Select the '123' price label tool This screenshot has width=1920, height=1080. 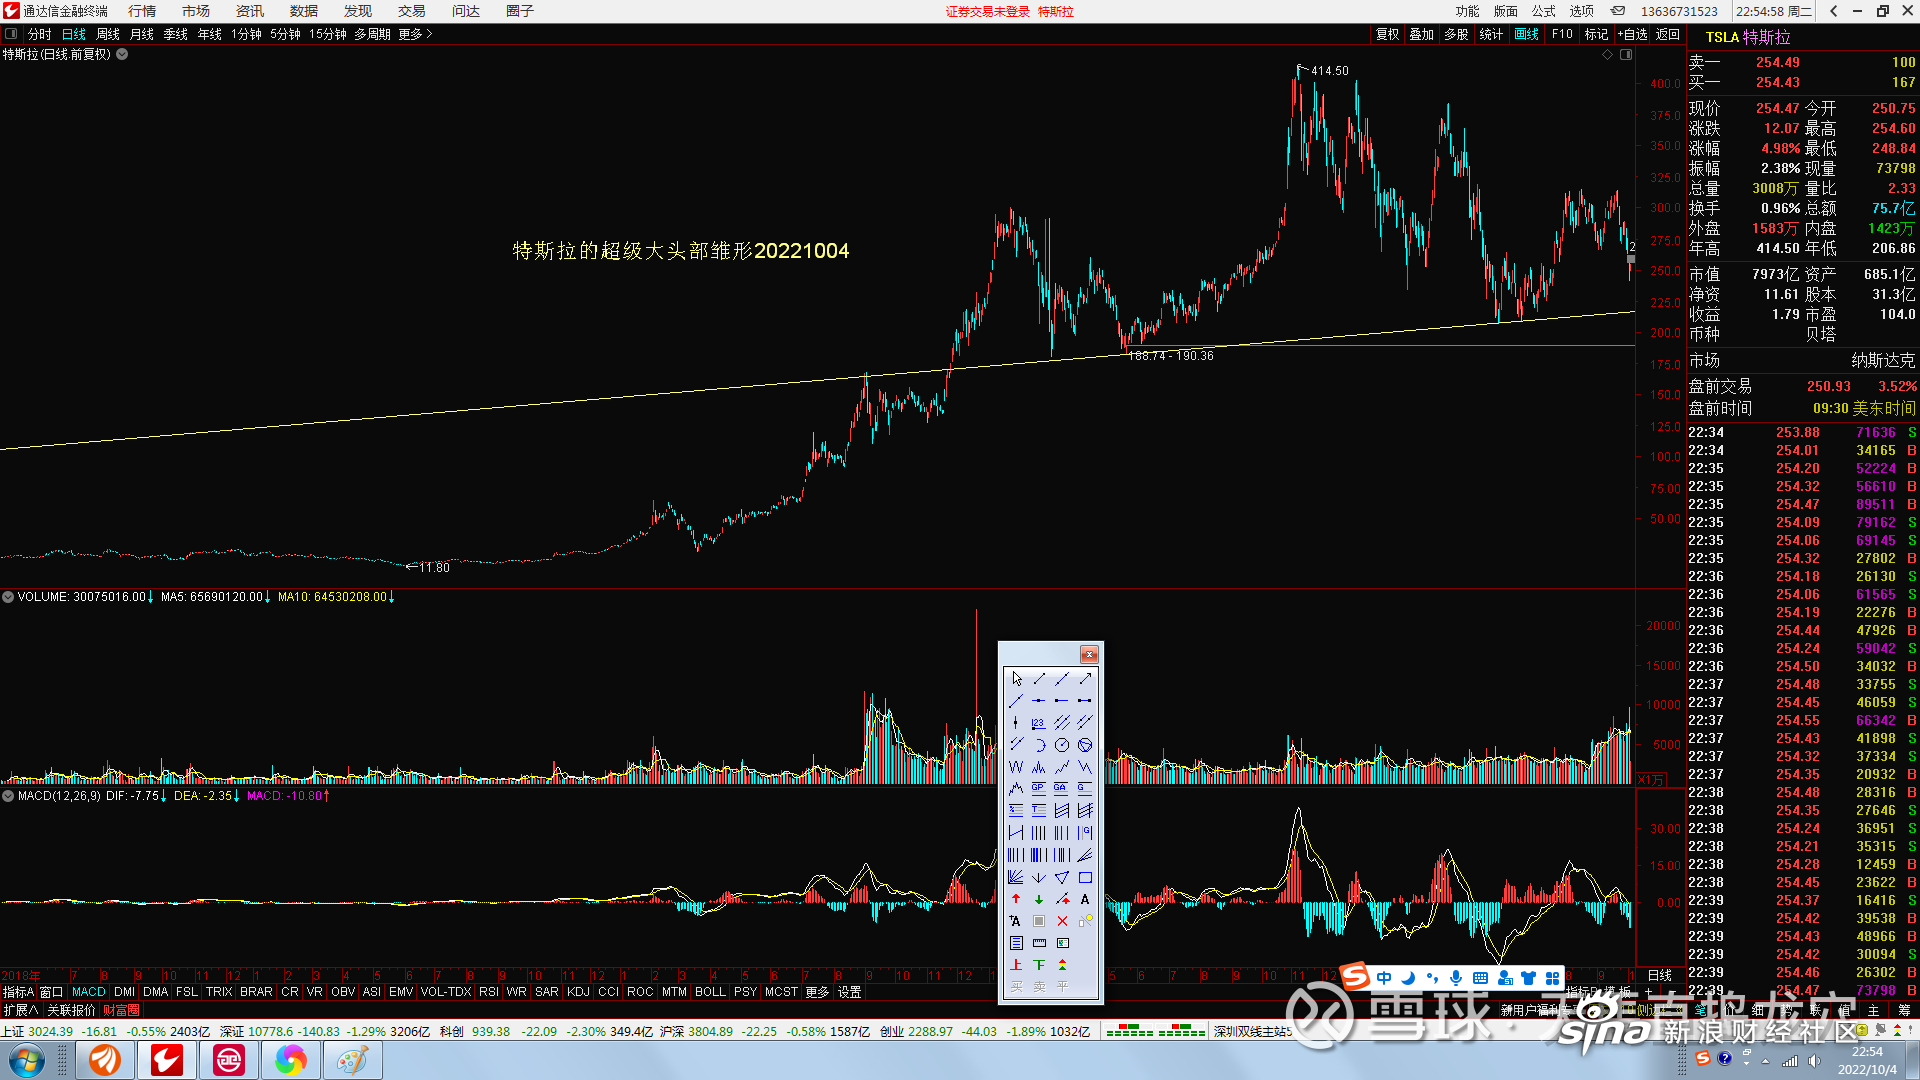click(x=1039, y=722)
